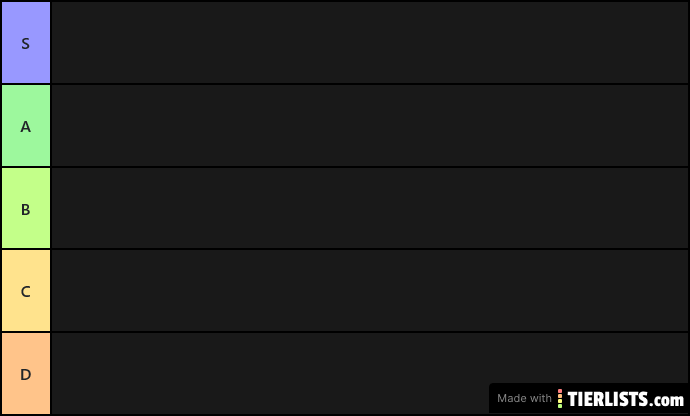Choose the yellow C tier label
690x416 pixels.
pos(26,291)
